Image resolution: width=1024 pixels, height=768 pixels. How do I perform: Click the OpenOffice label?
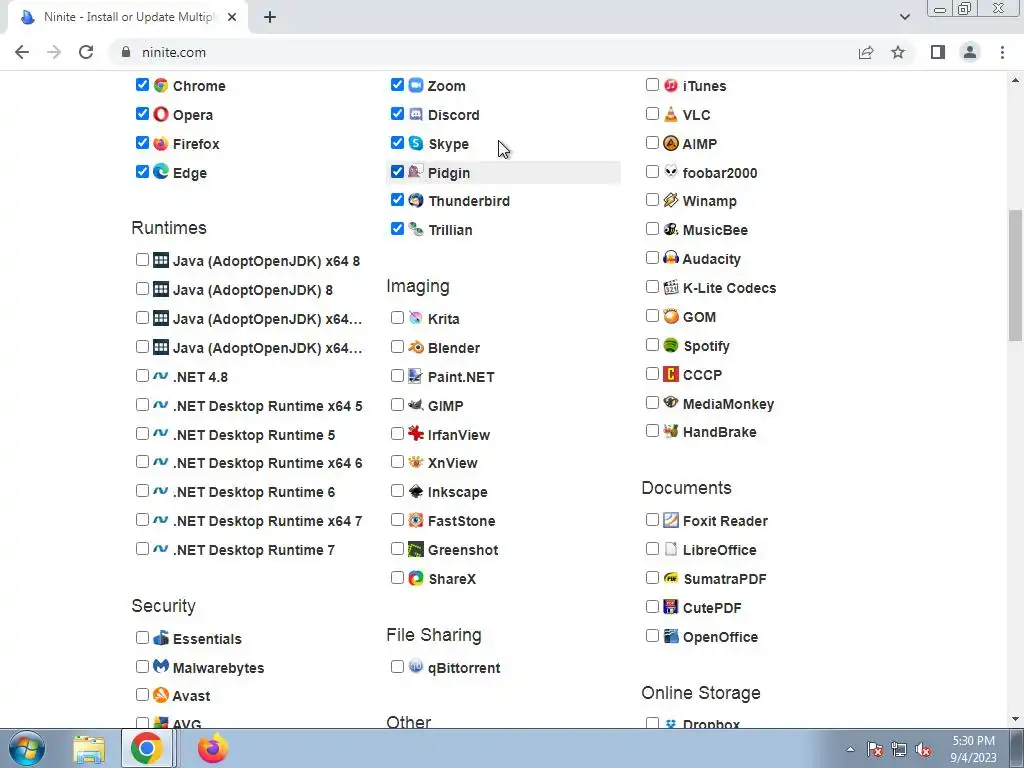[x=720, y=637]
